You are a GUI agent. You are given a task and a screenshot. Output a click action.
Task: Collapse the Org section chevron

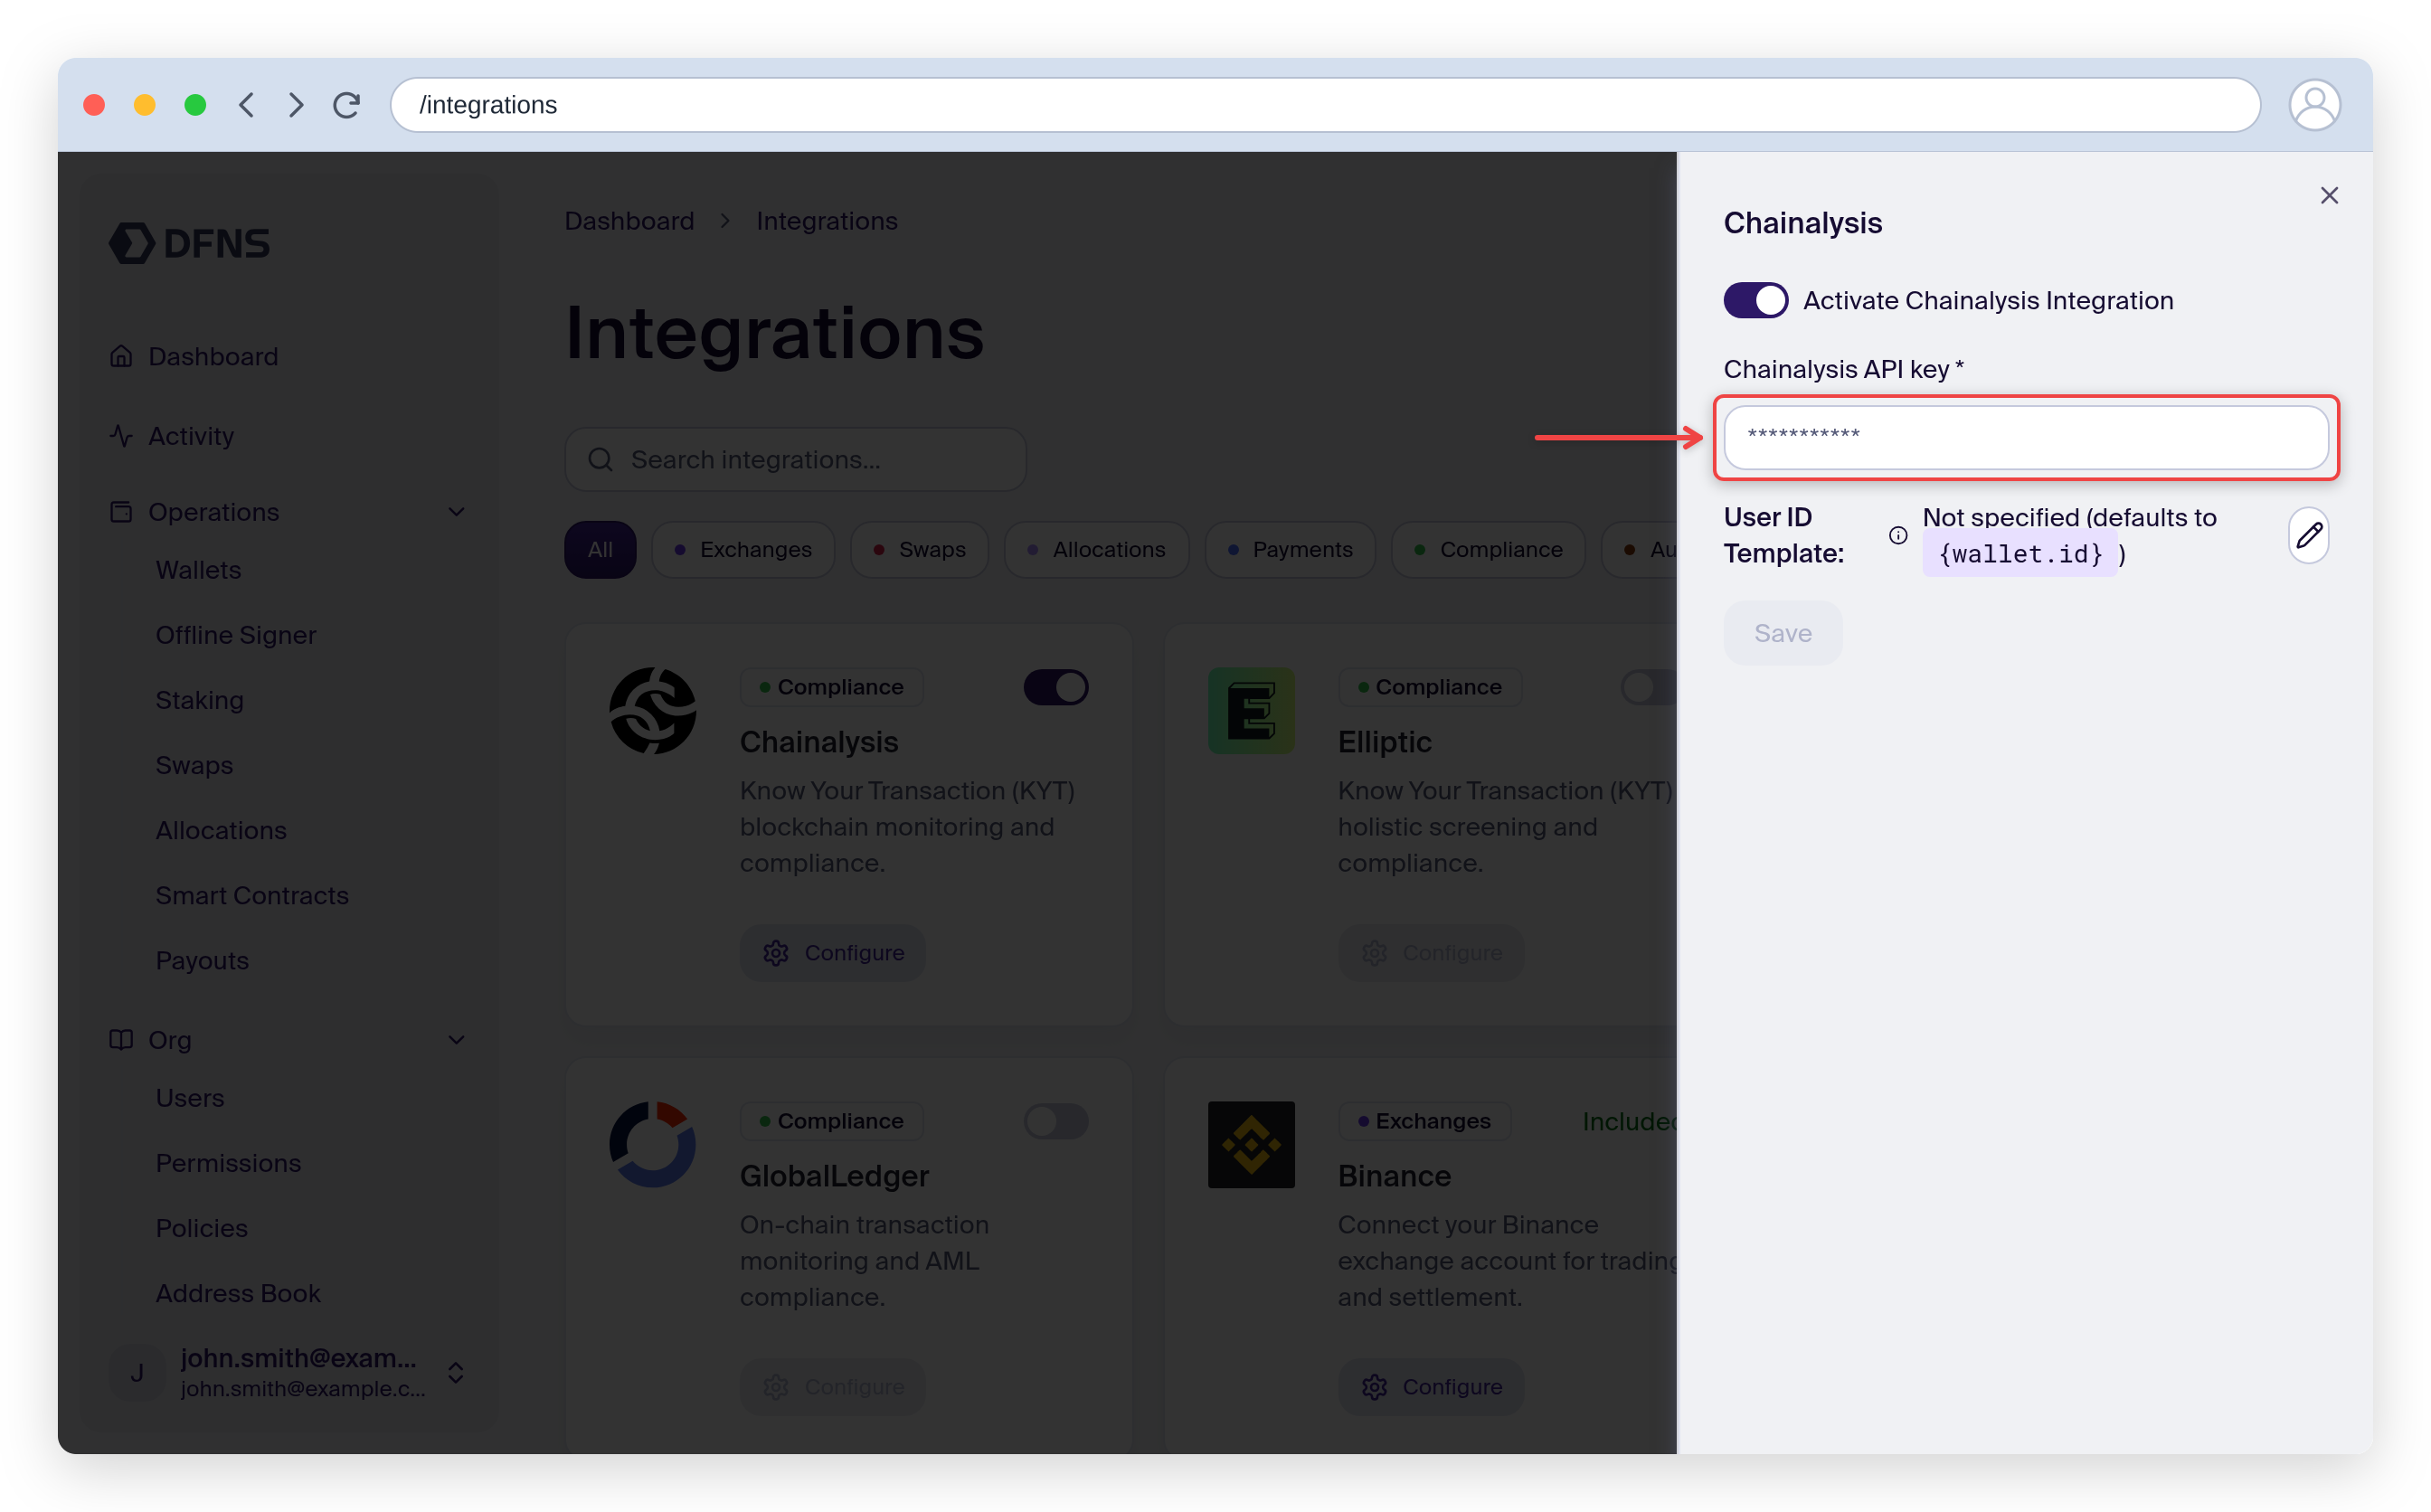pyautogui.click(x=457, y=1040)
